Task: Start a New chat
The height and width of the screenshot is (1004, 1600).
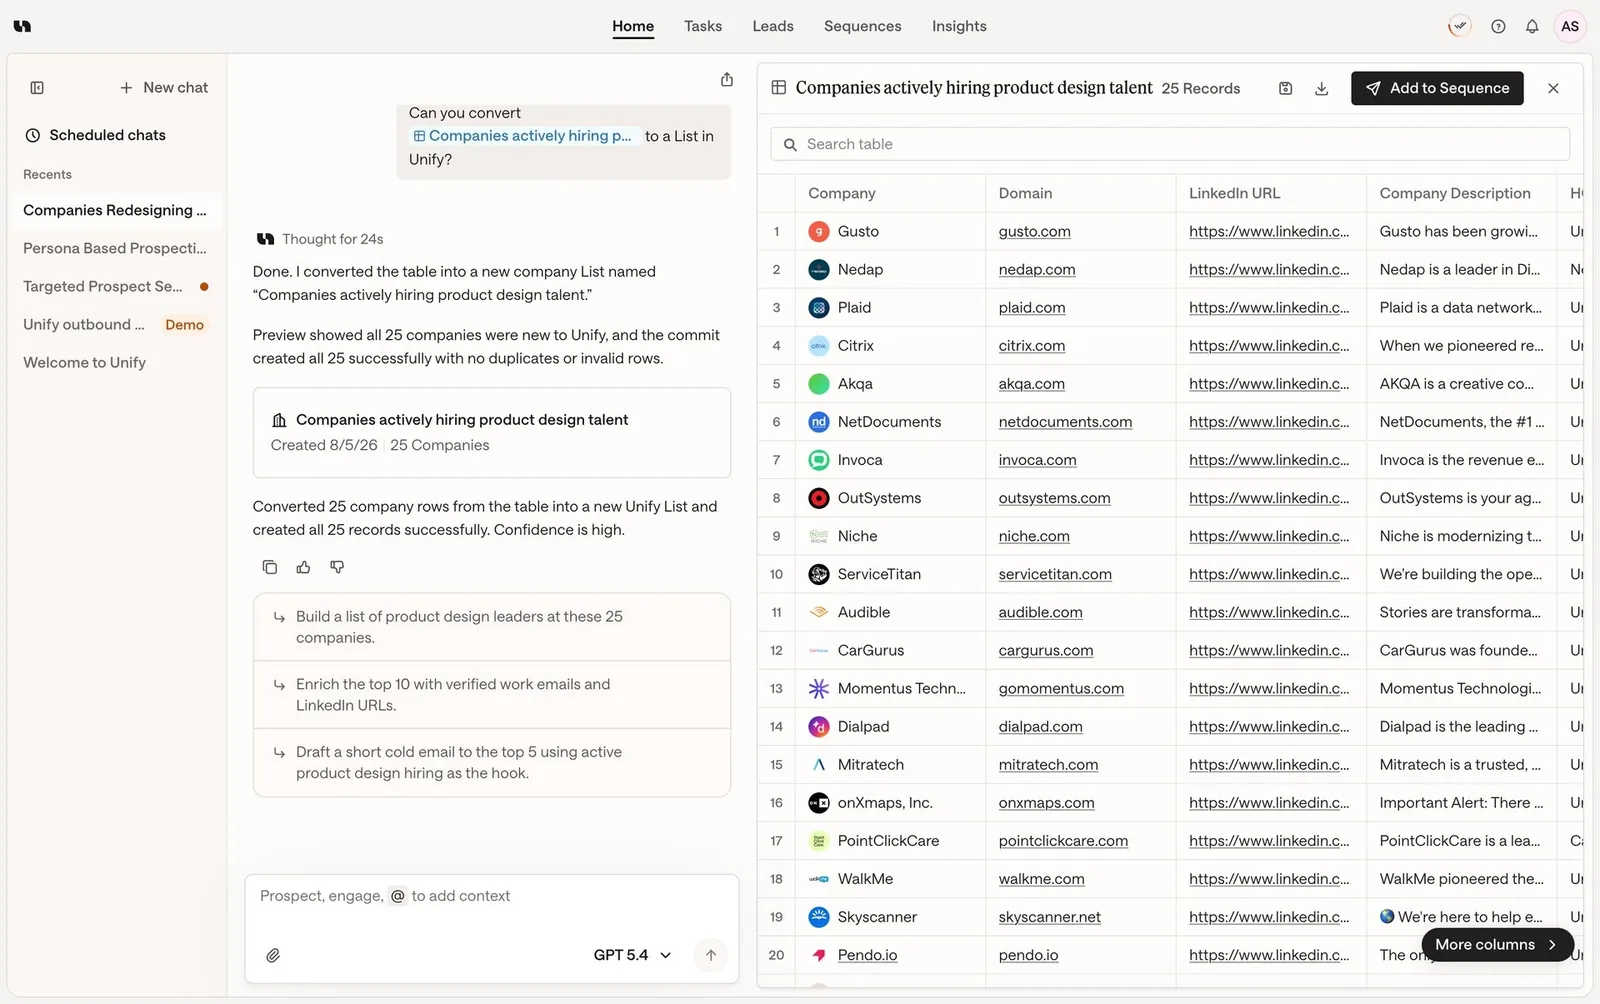Action: [164, 88]
